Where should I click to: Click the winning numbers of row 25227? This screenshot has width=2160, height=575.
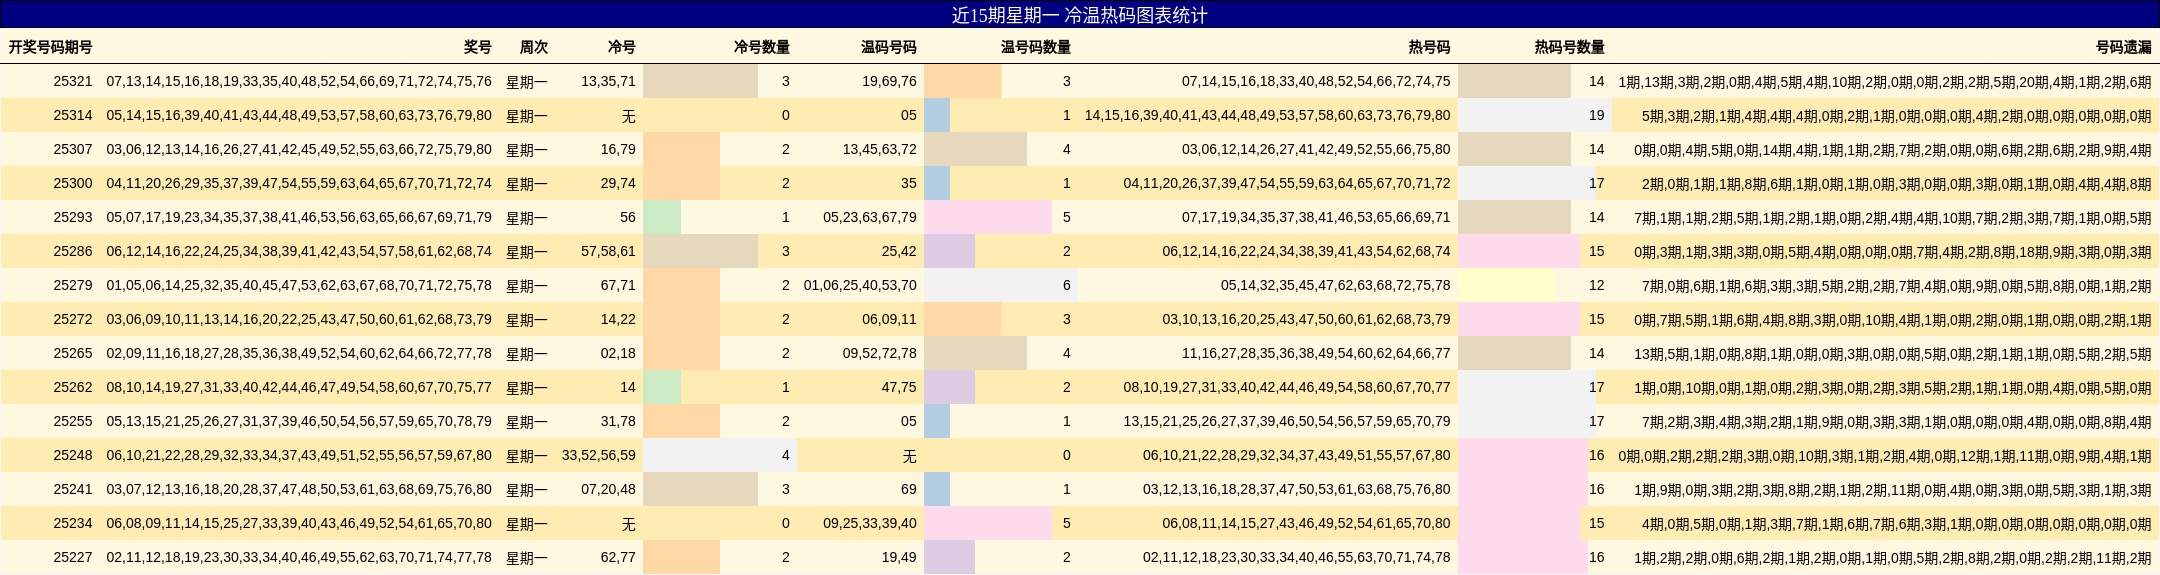(299, 557)
